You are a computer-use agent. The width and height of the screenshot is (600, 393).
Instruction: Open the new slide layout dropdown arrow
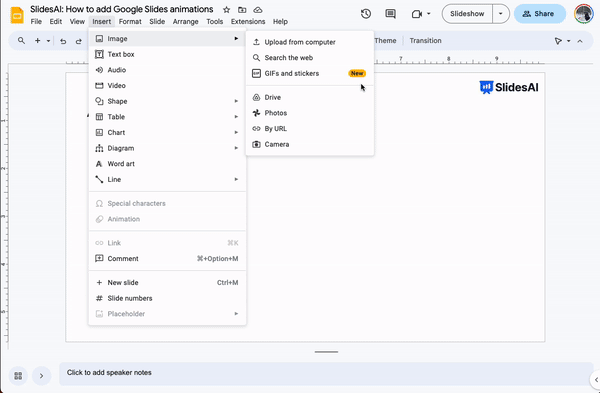48,41
